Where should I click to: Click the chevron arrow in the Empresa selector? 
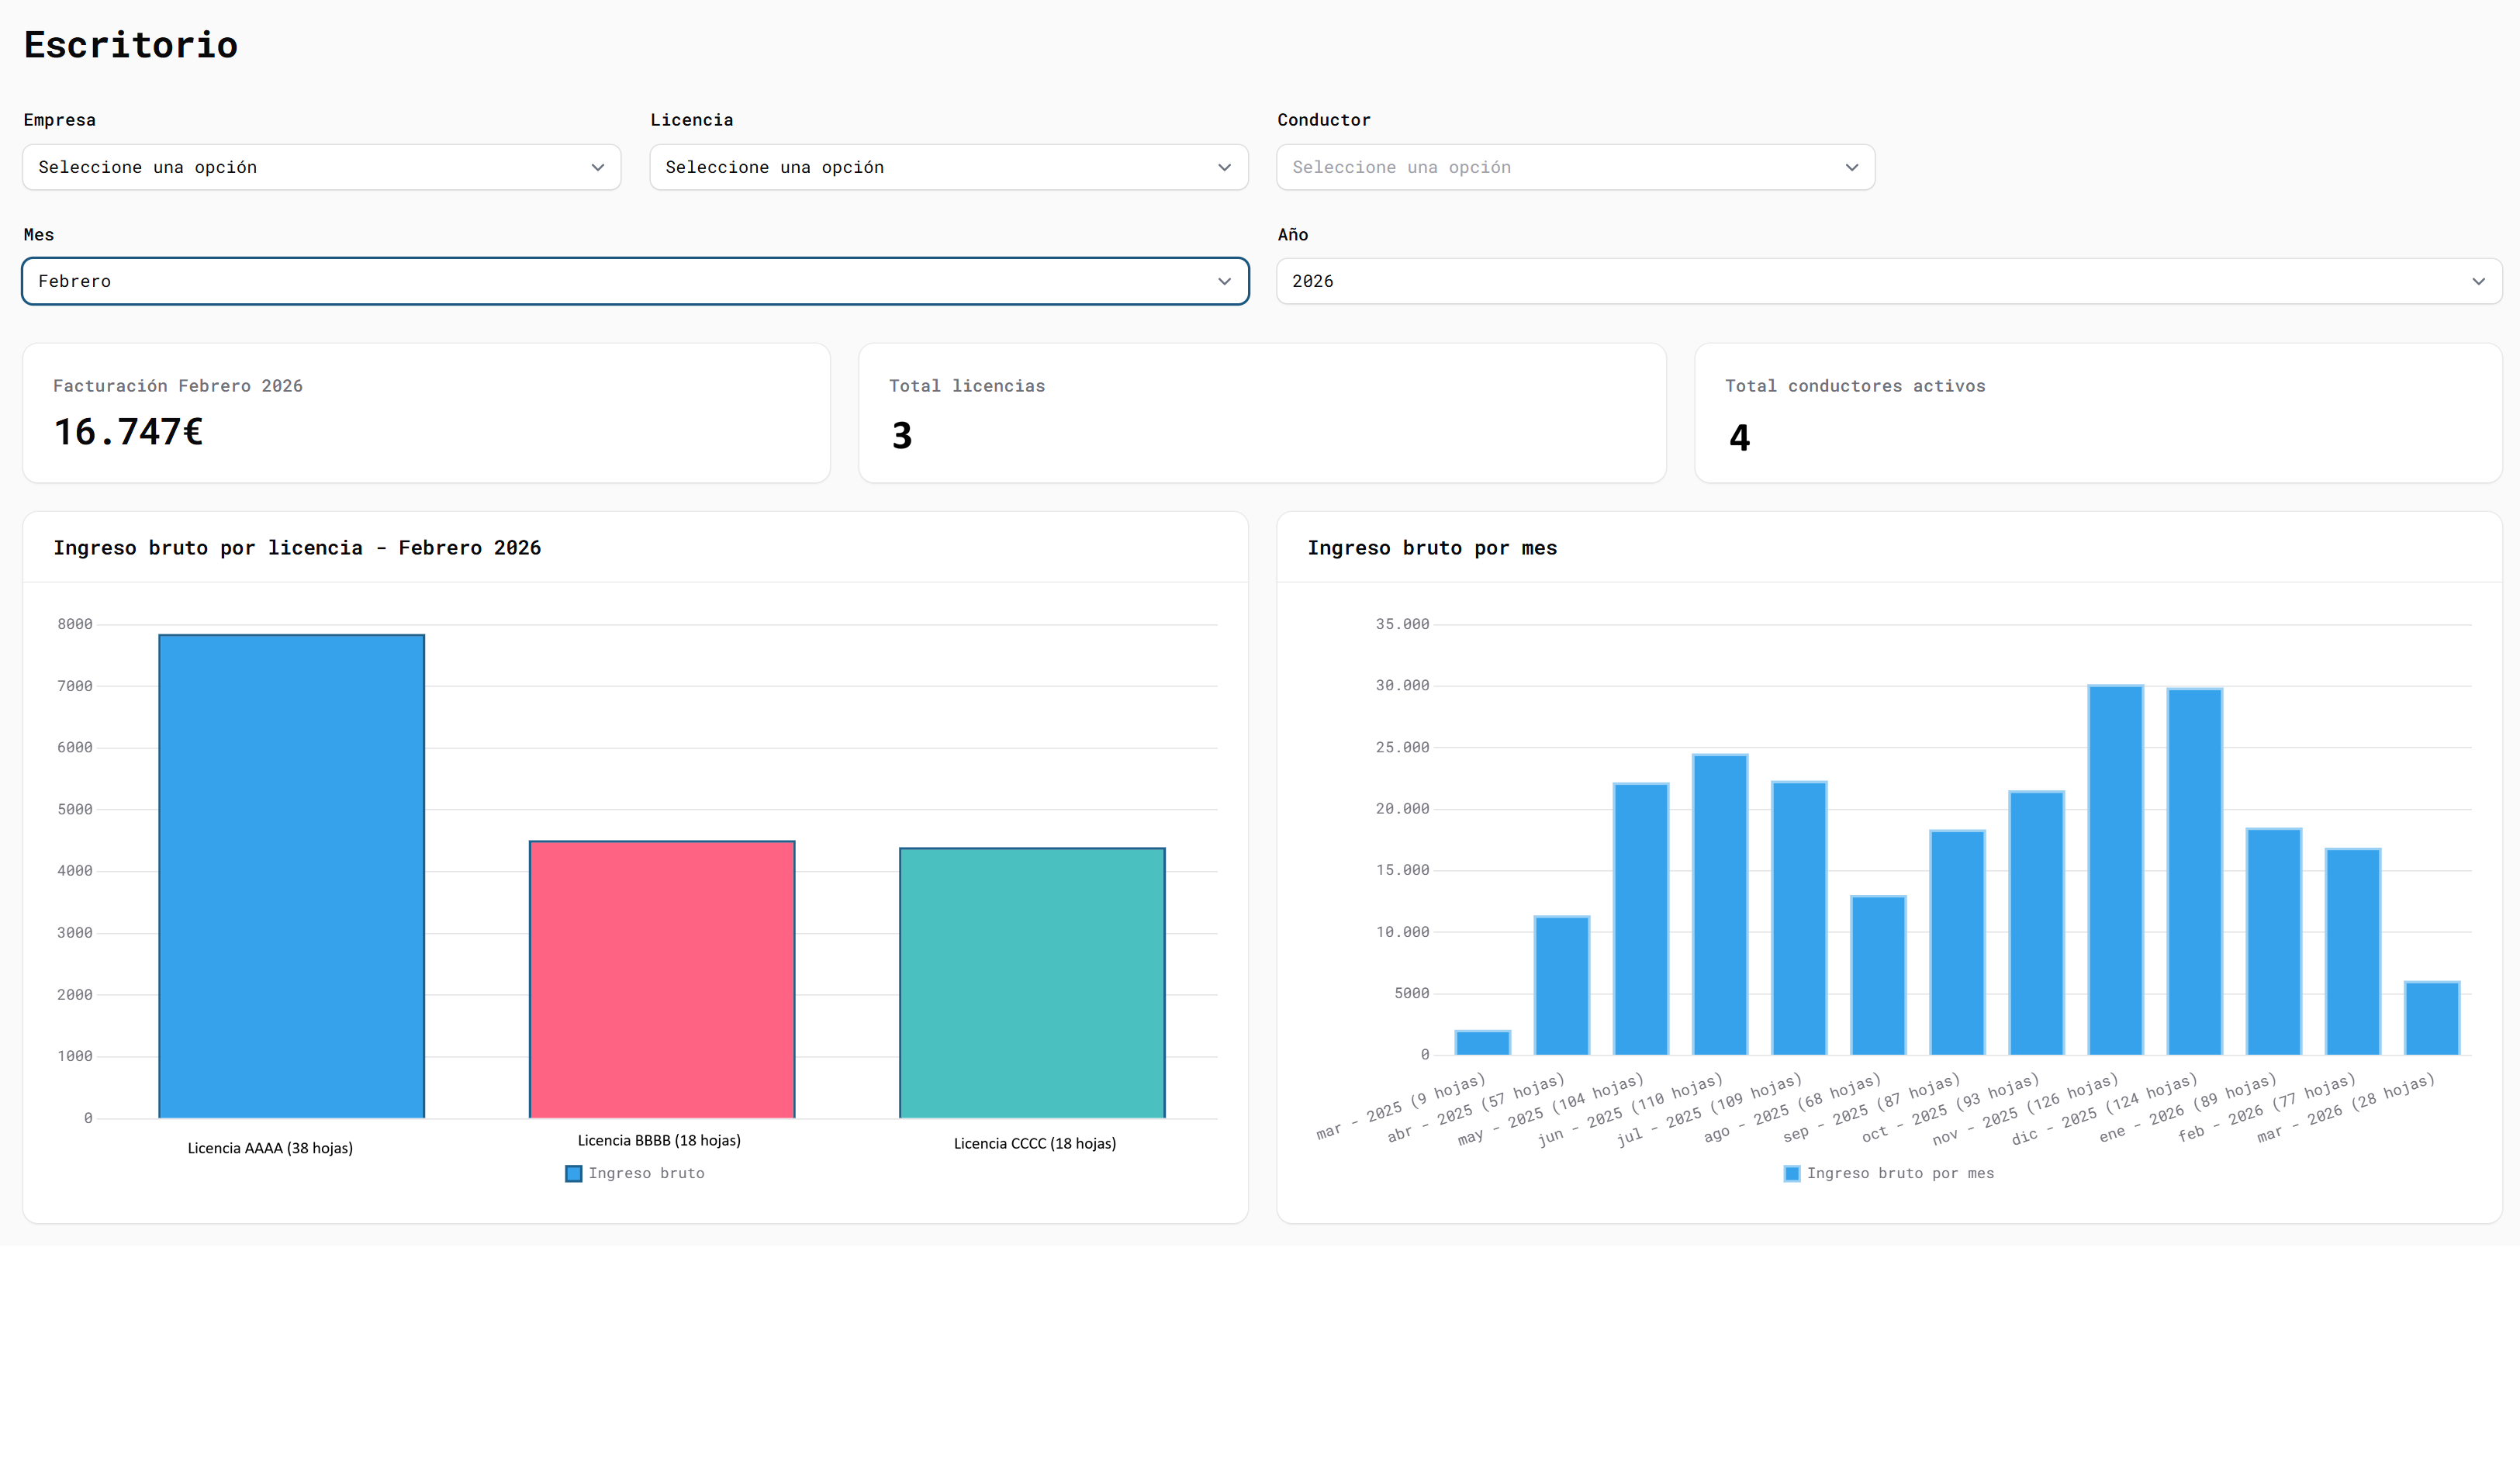[x=598, y=167]
